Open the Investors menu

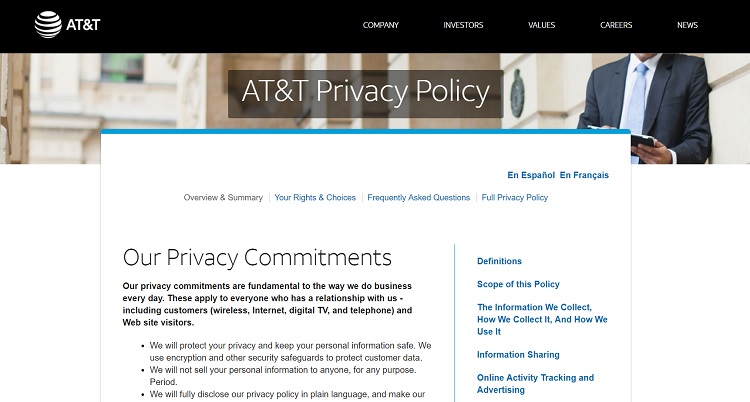point(463,25)
